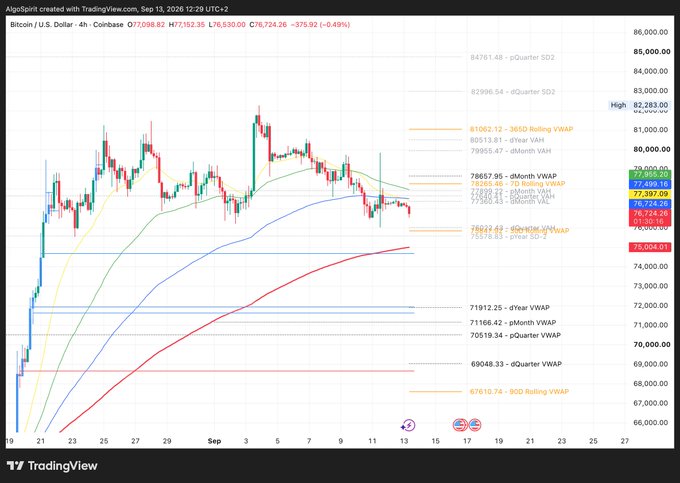Click the purple lightning event icon
Screen dimensions: 680x483
pos(408,425)
